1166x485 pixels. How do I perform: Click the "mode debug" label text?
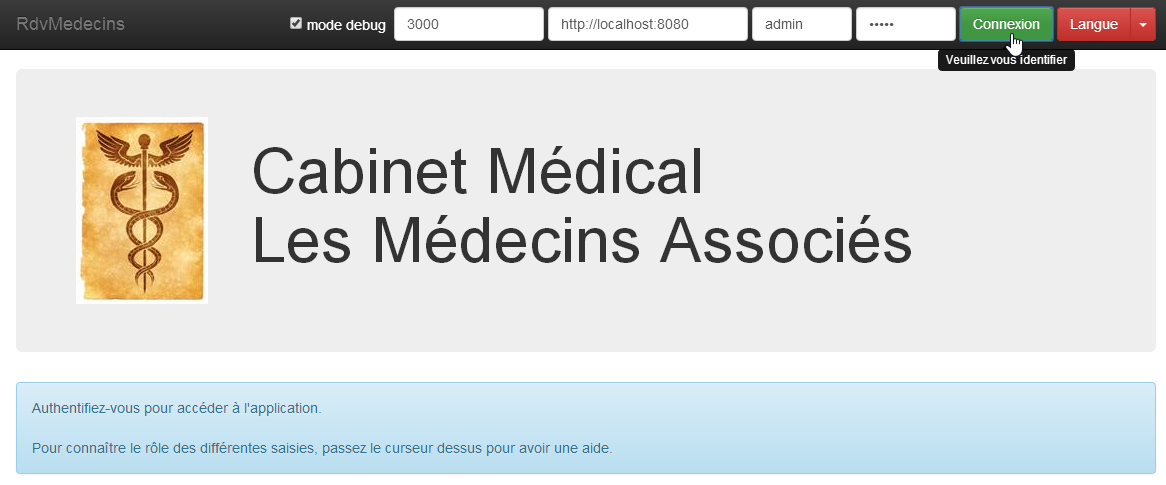click(346, 25)
